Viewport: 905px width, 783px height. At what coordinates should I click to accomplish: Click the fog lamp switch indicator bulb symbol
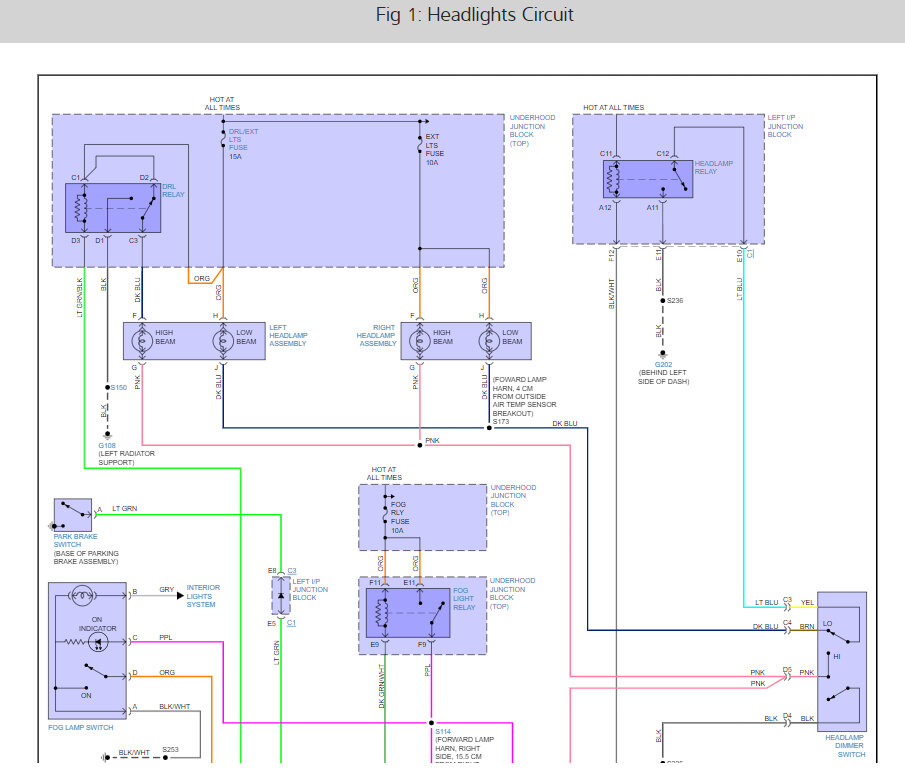(x=82, y=595)
